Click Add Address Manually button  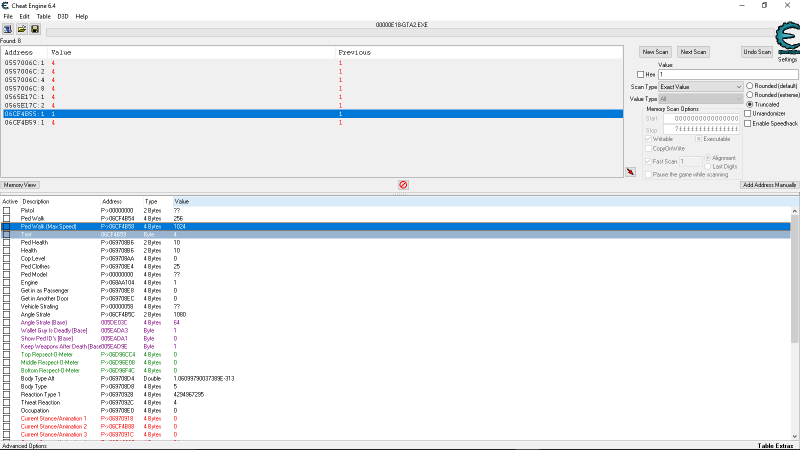[769, 185]
